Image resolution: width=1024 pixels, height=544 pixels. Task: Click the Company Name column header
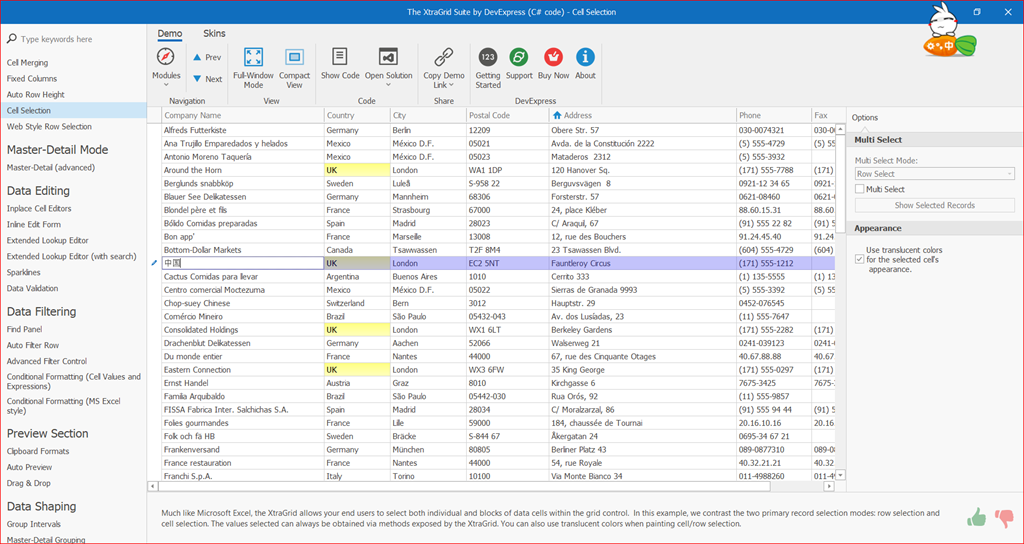(243, 115)
